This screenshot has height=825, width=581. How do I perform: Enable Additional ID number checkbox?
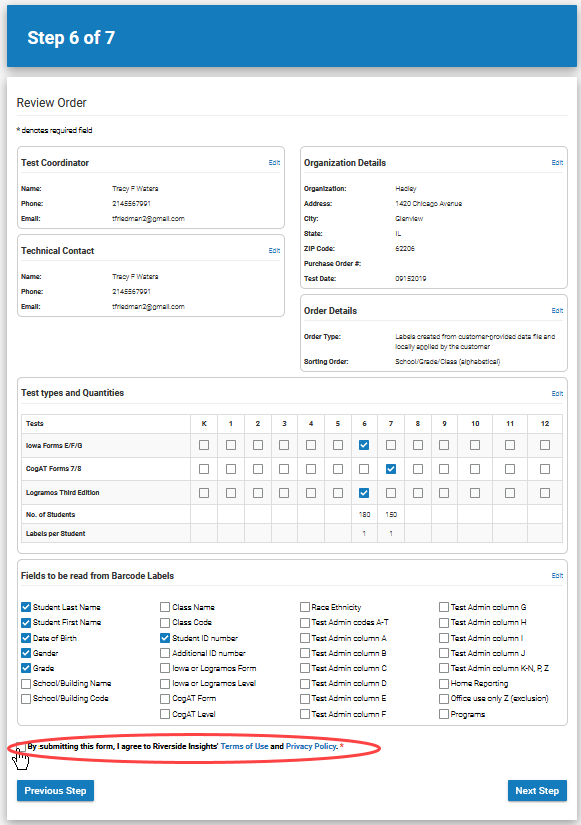point(165,653)
